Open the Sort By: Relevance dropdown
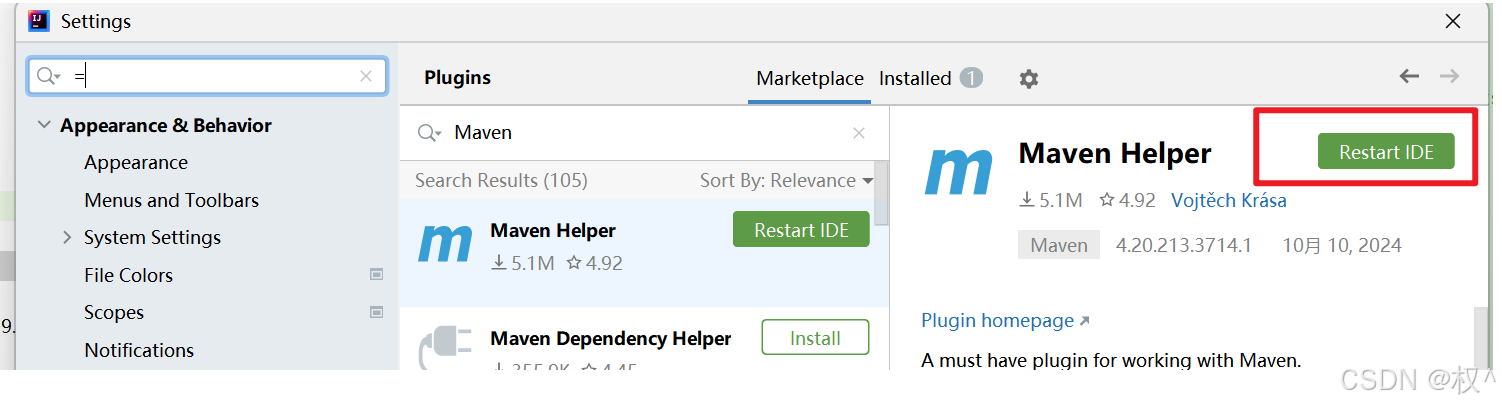This screenshot has width=1502, height=406. pyautogui.click(x=786, y=181)
